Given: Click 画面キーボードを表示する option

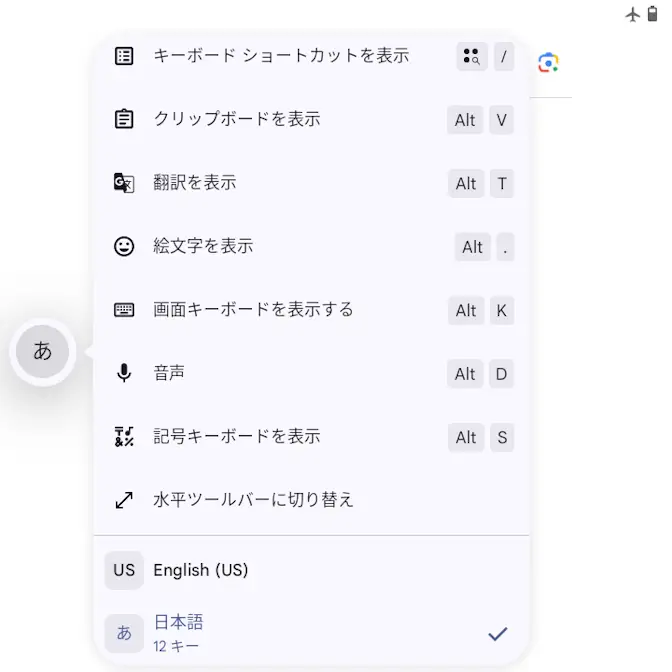Looking at the screenshot, I should tap(253, 310).
